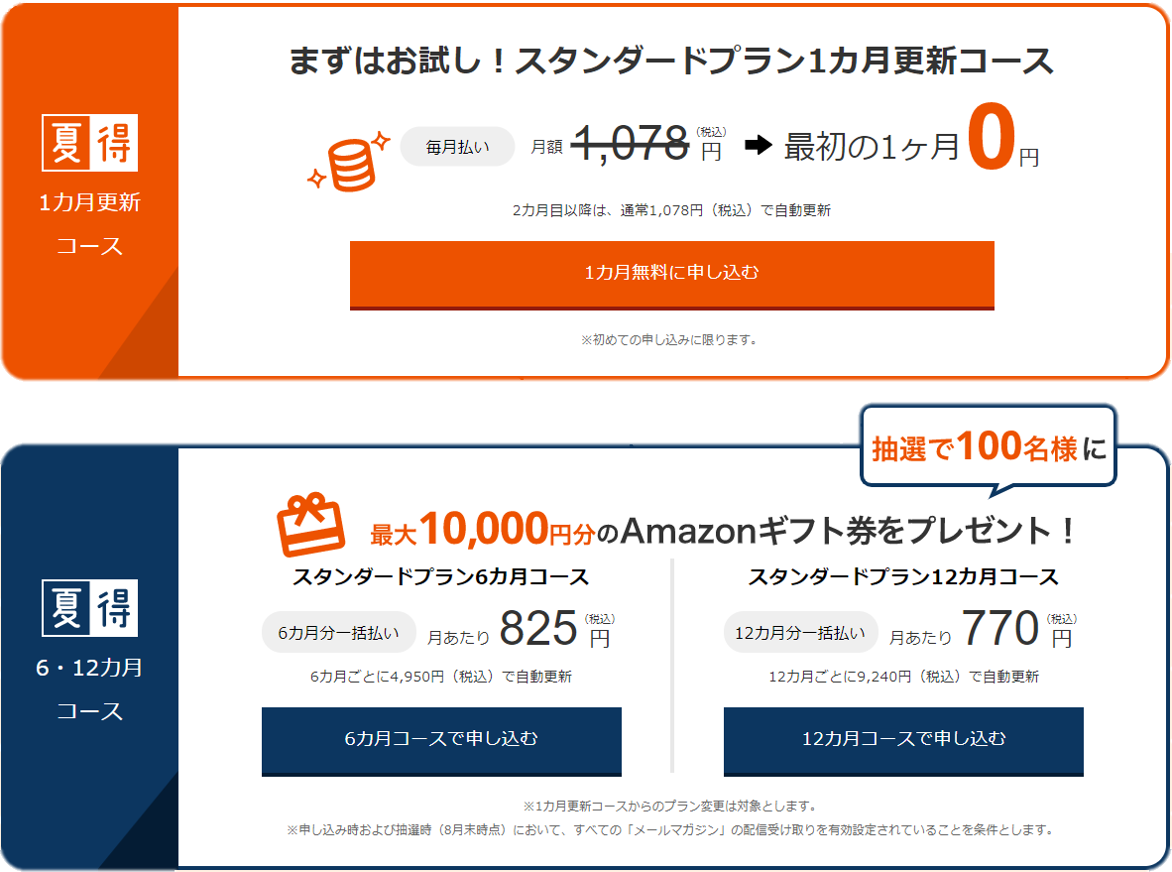Viewport: 1172px width, 872px height.
Task: Select the '6カ月分一括払い' pill label
Action: point(338,632)
